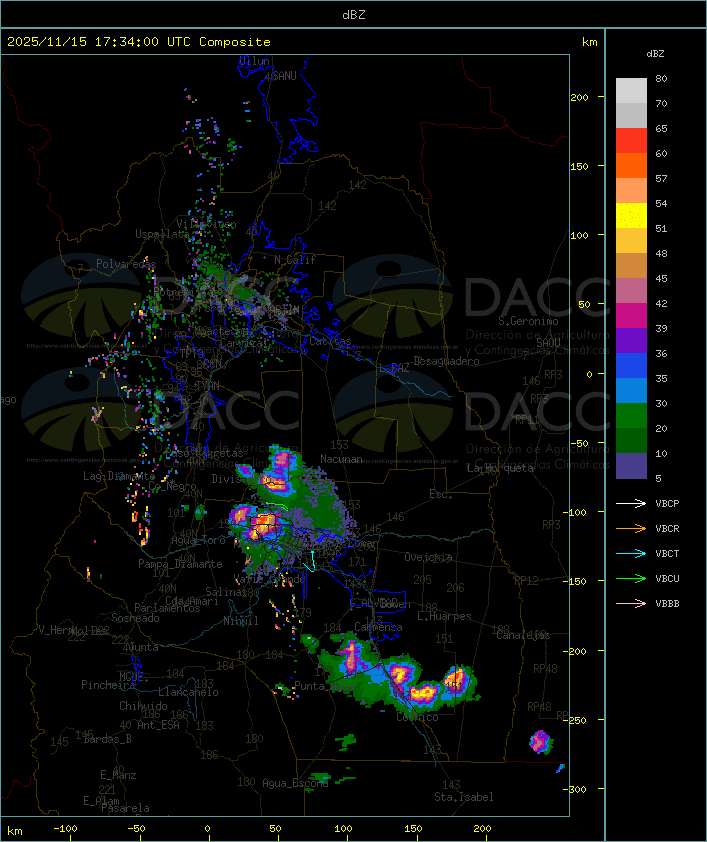Select the dusty pink 42-45 dBZ swatch
This screenshot has height=842, width=707.
point(631,291)
